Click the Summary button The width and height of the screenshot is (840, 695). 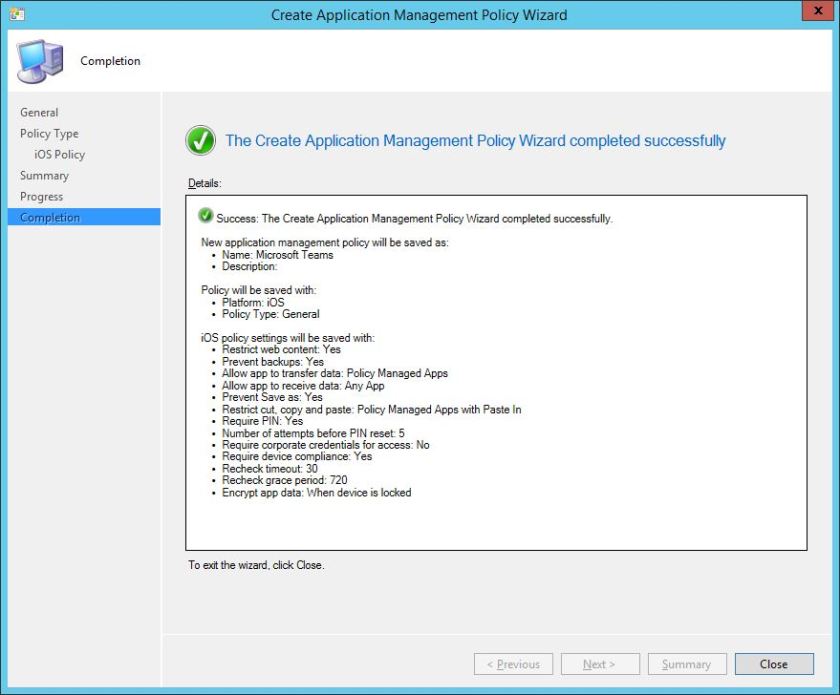click(687, 663)
